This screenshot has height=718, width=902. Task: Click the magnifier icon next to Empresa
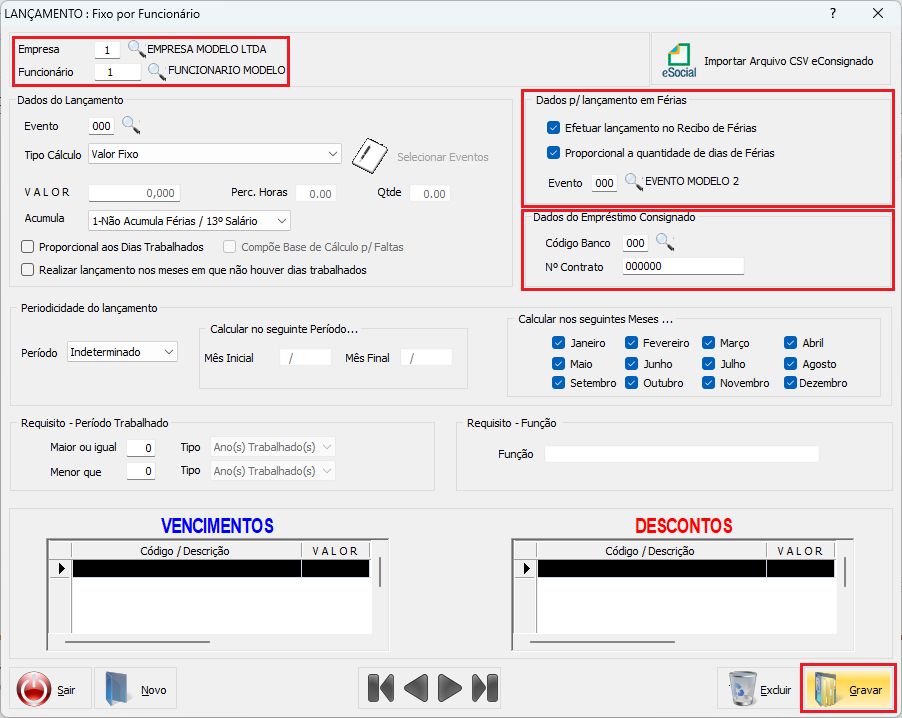[x=136, y=48]
